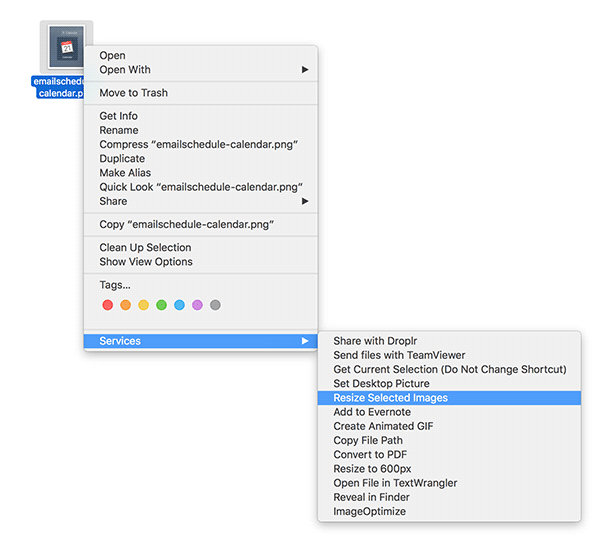Choose Open File in TextWrangler

[x=449, y=483]
